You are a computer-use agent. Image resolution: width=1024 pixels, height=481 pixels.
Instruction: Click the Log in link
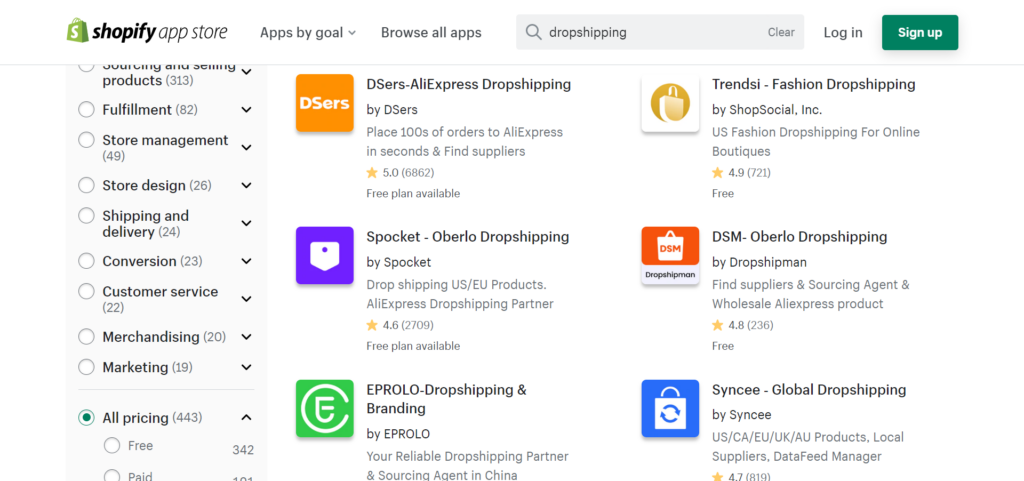[x=842, y=33]
